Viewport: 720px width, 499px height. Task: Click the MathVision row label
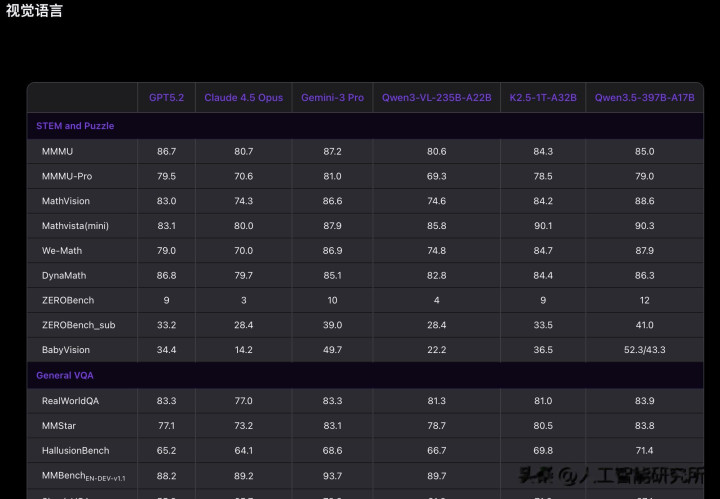[x=66, y=201]
